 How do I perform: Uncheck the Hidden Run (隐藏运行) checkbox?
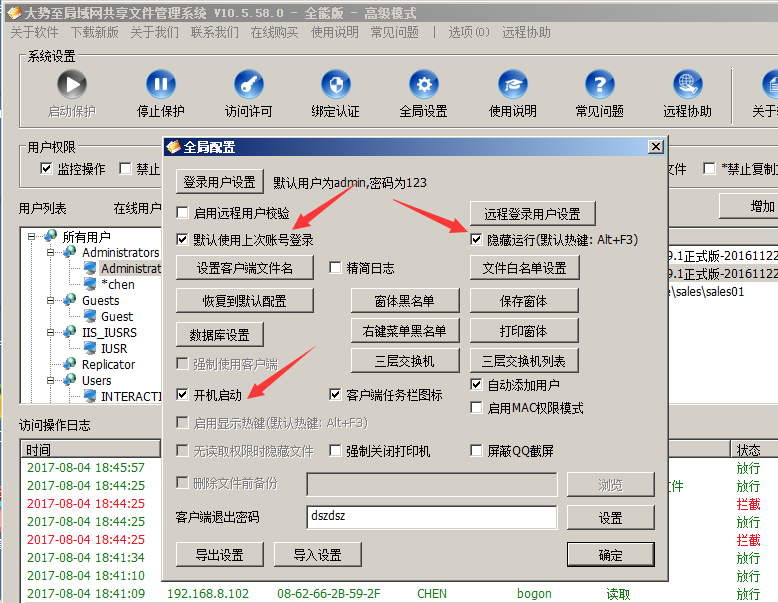tap(477, 240)
